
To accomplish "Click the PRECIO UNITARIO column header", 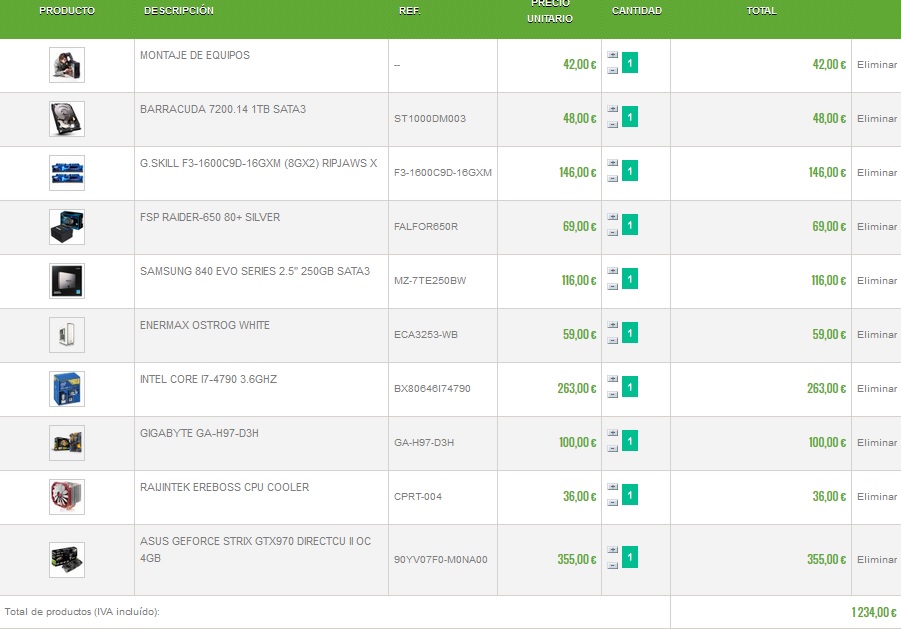I will click(550, 11).
